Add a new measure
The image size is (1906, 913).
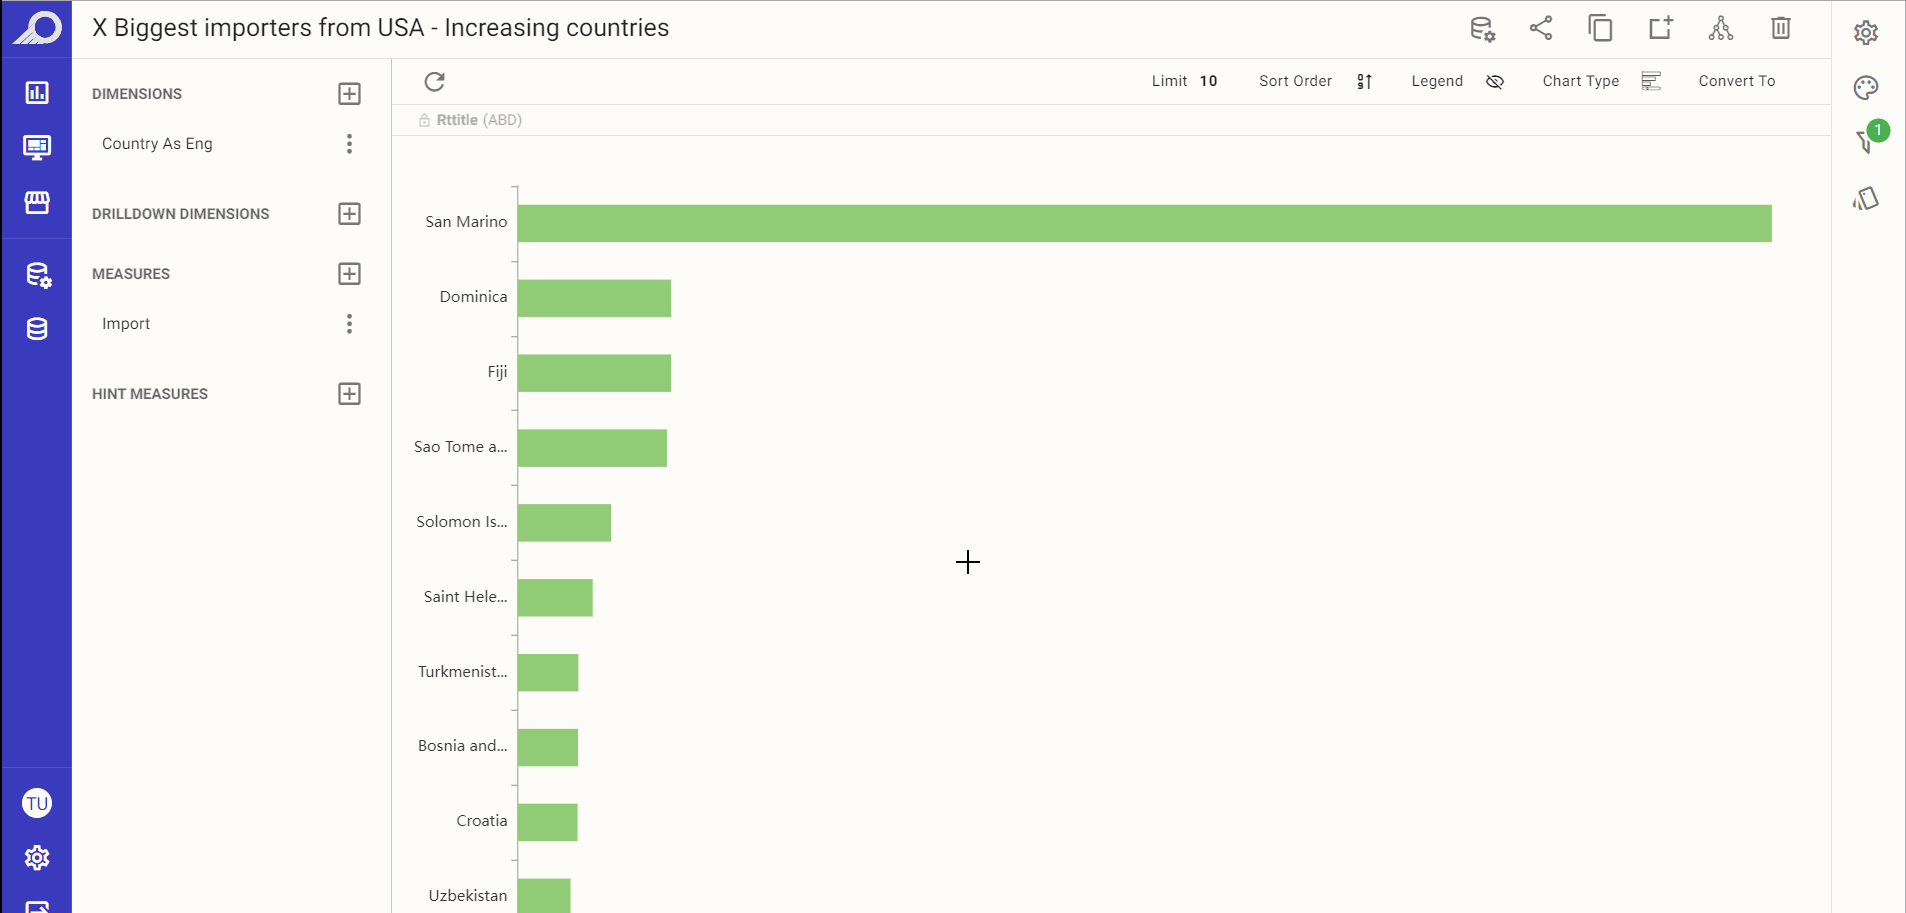pyautogui.click(x=349, y=274)
